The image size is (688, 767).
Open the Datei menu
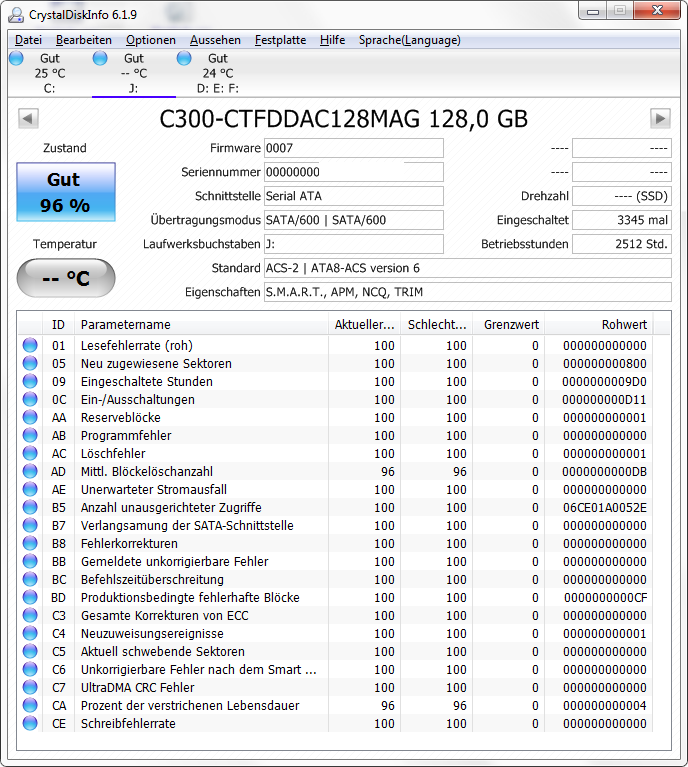point(28,40)
